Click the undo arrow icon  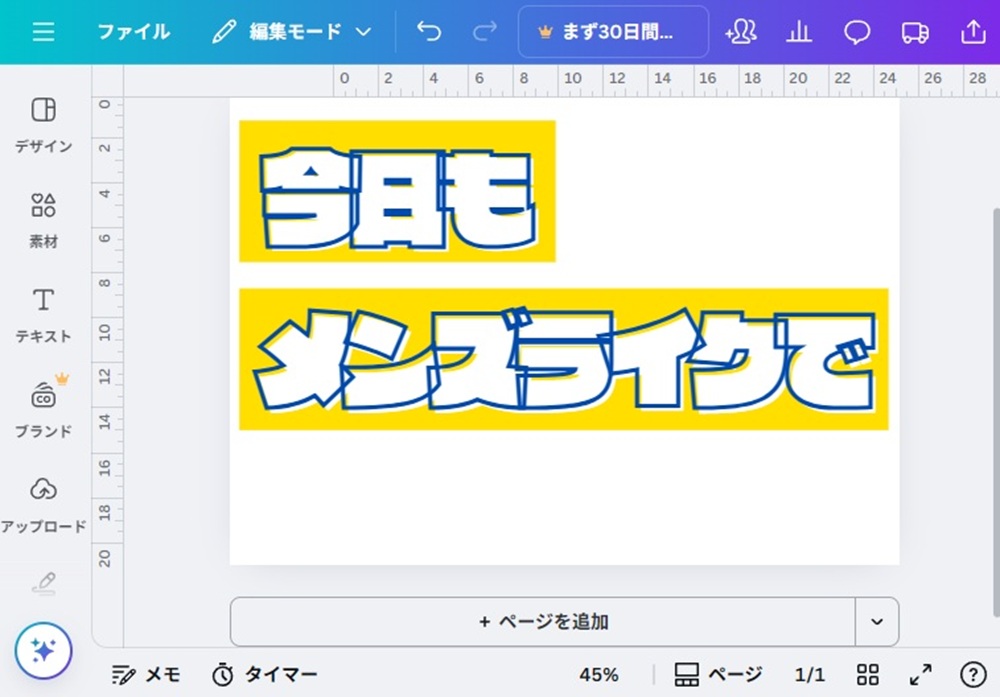pos(429,32)
